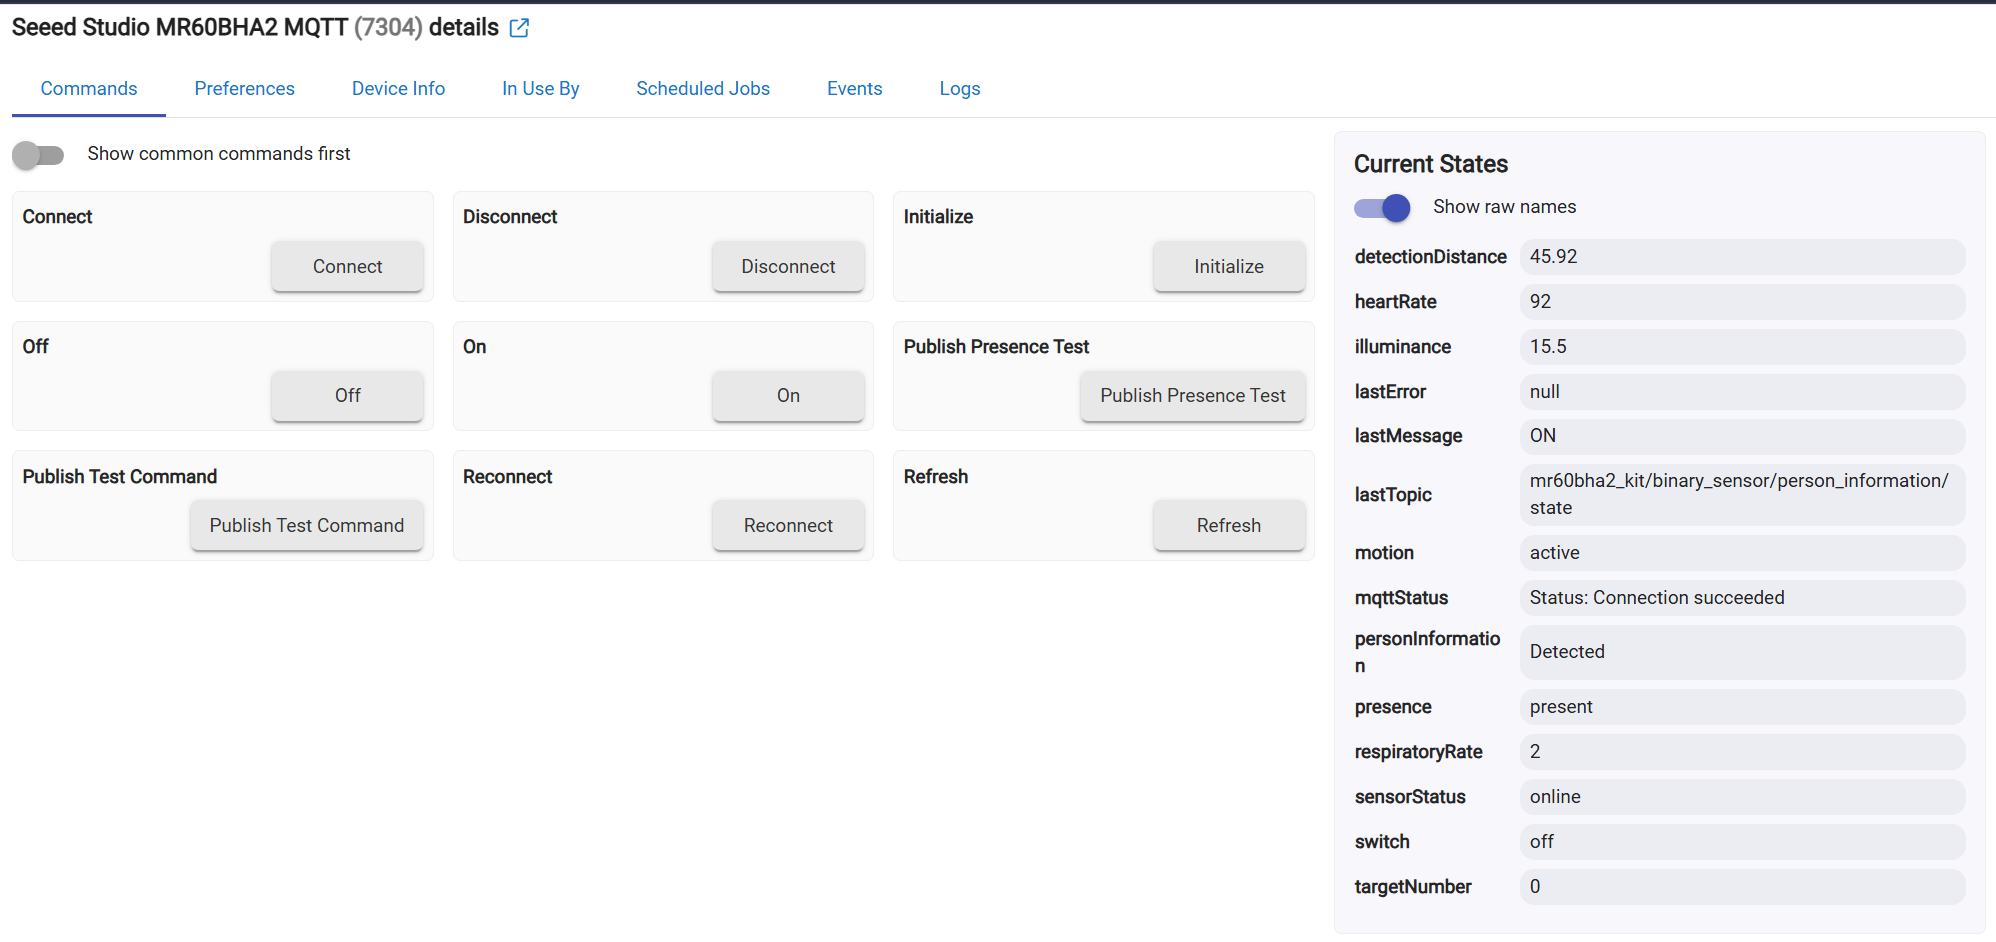The height and width of the screenshot is (942, 1996).
Task: Select the heartRate value 92
Action: click(x=1742, y=302)
